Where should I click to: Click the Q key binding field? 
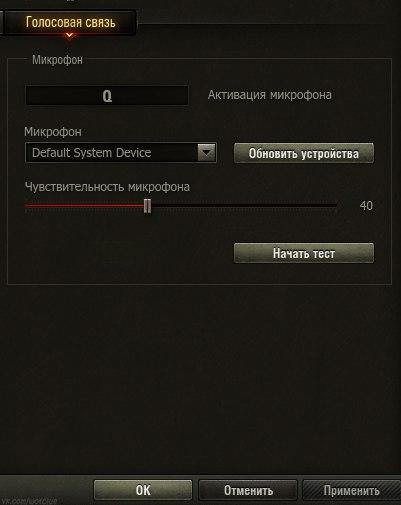tap(107, 96)
